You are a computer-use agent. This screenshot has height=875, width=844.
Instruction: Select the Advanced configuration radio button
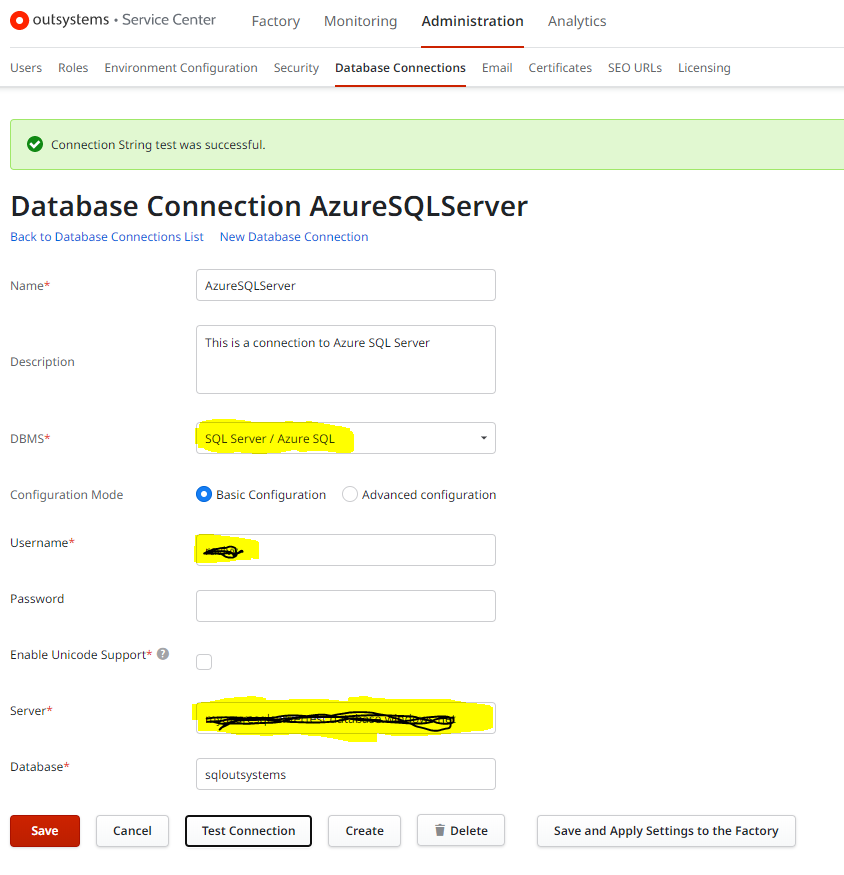[350, 494]
